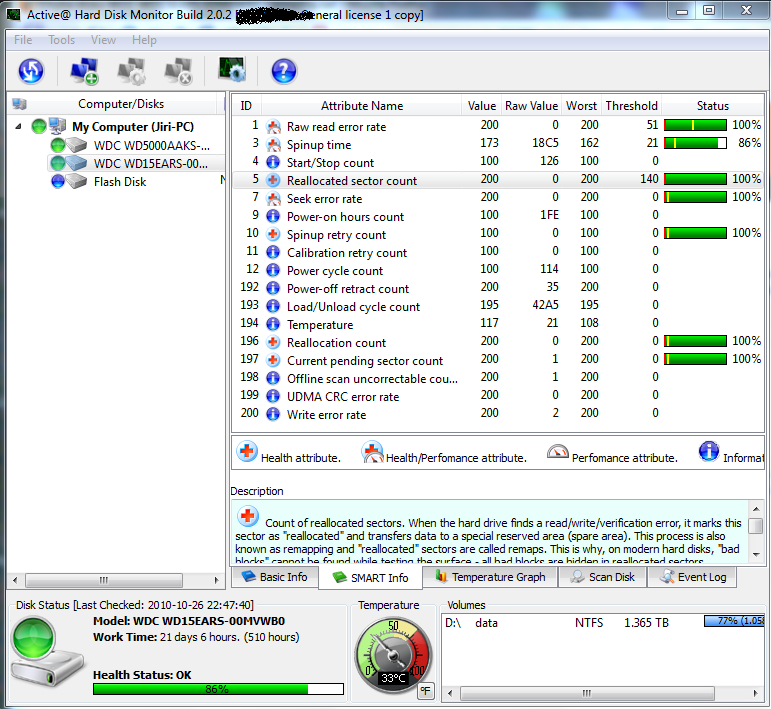The height and width of the screenshot is (709, 771).
Task: Sort by the Threshold column header
Action: 631,106
